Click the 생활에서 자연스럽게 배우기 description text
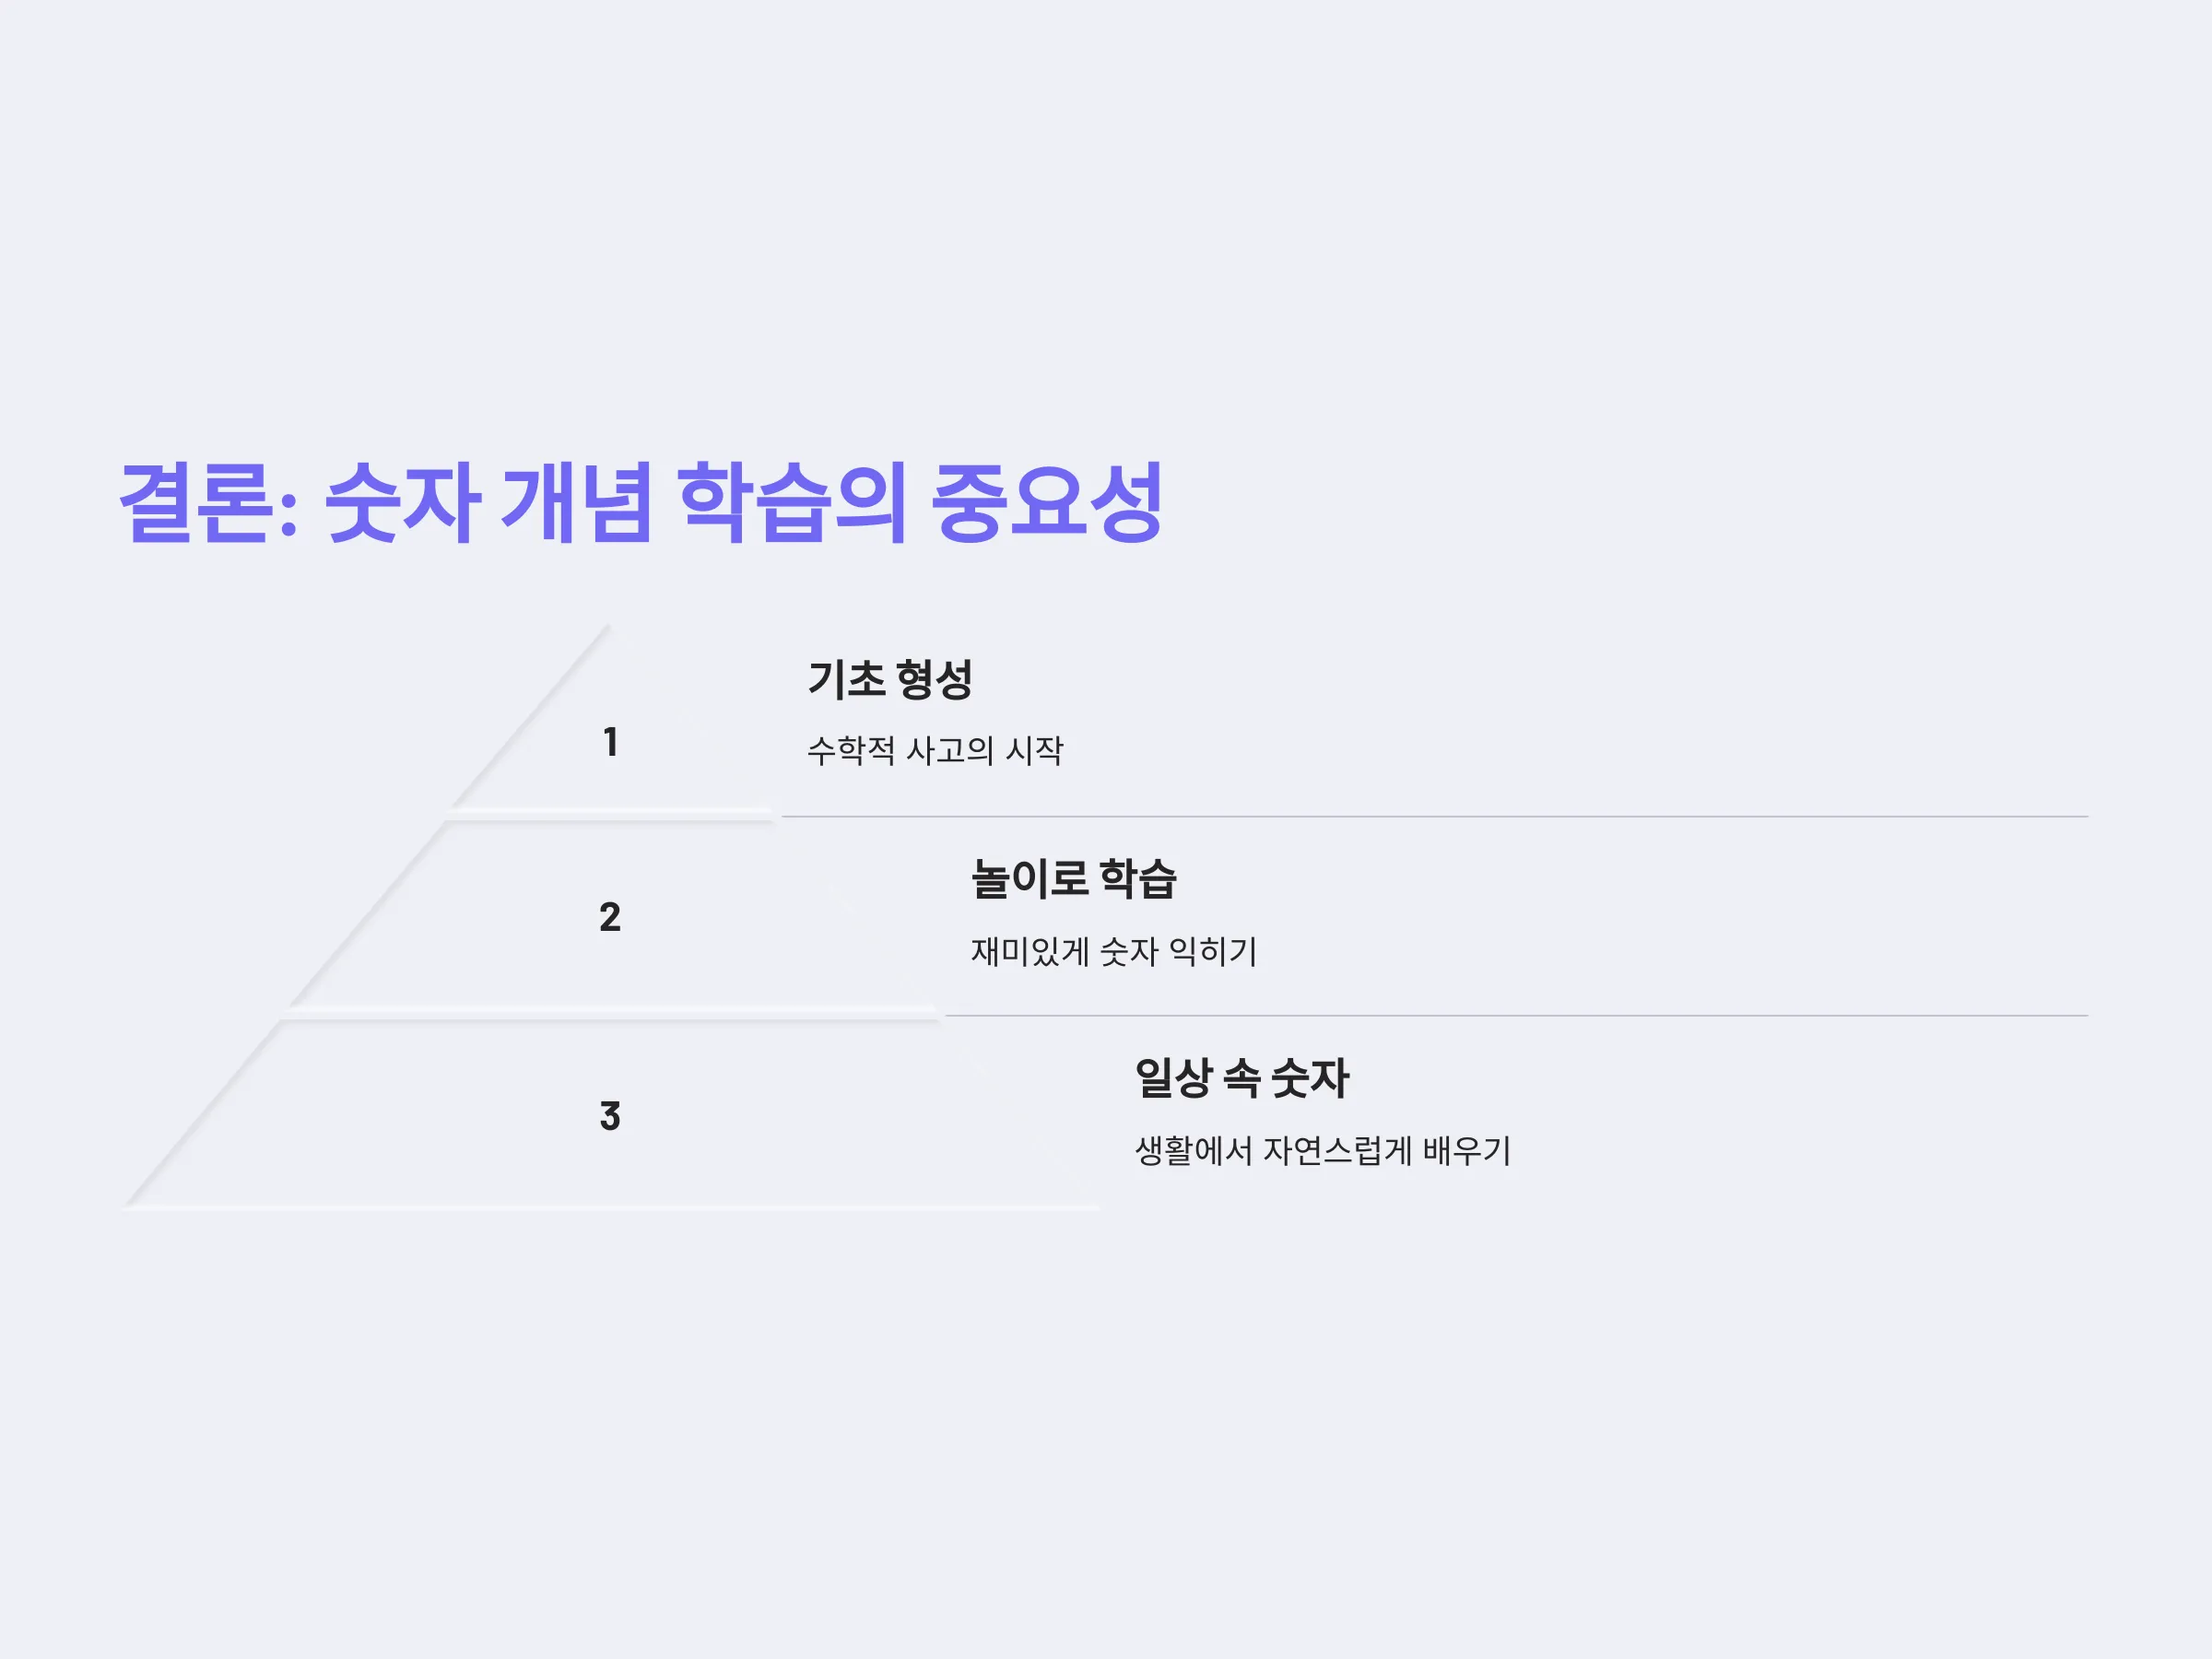This screenshot has height=1659, width=2212. point(1322,1150)
